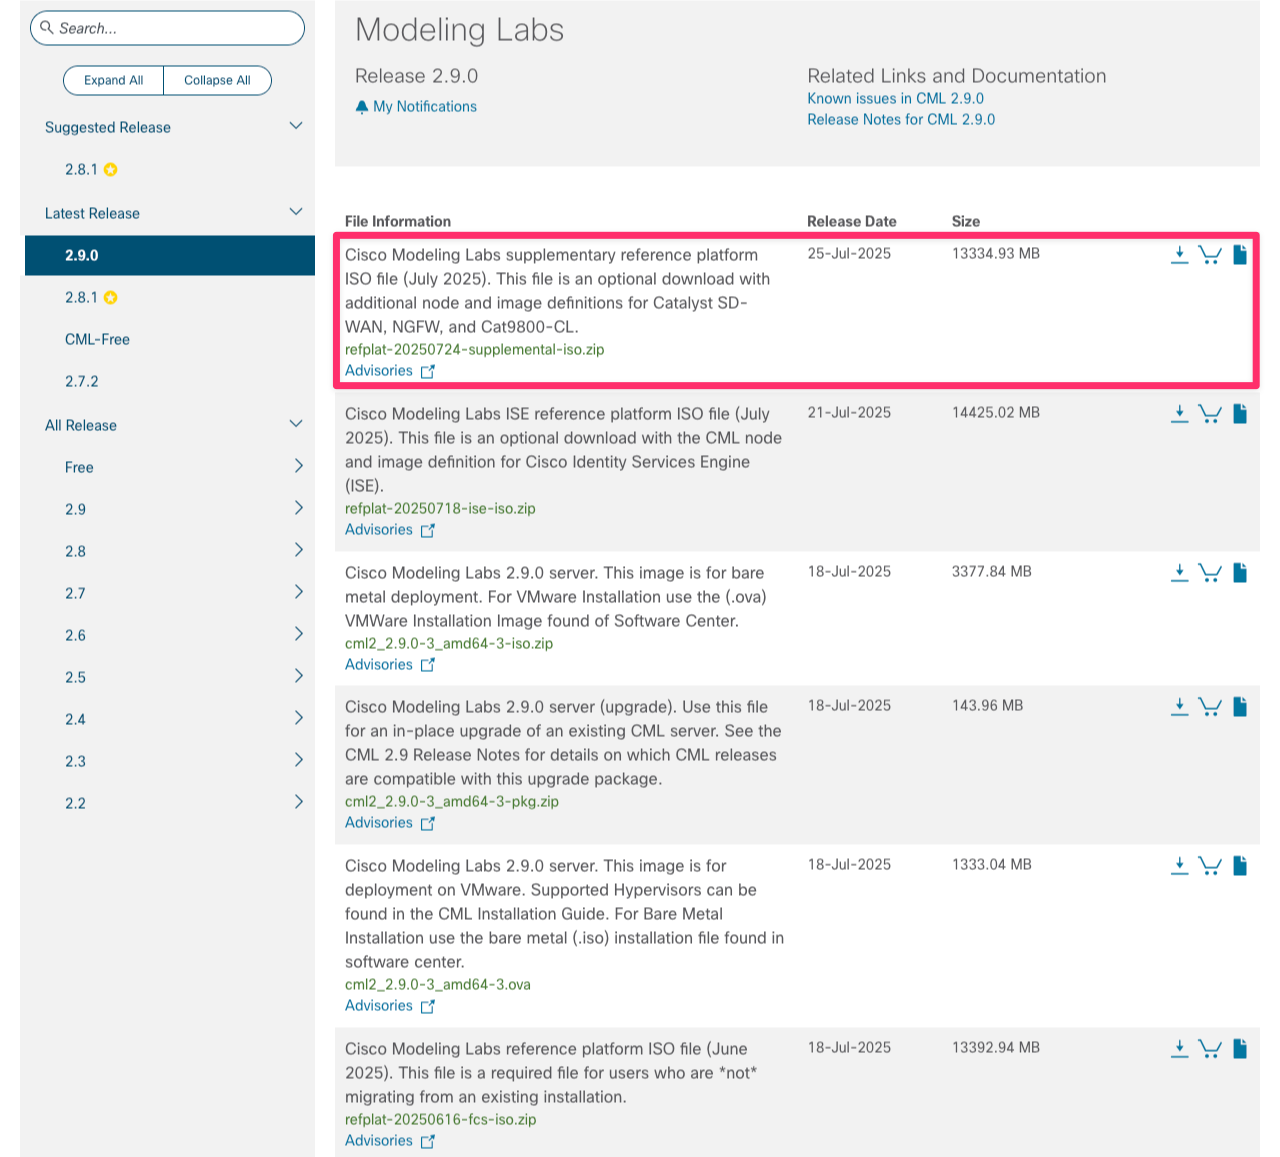
Task: Collapse the All Release section
Action: click(x=296, y=424)
